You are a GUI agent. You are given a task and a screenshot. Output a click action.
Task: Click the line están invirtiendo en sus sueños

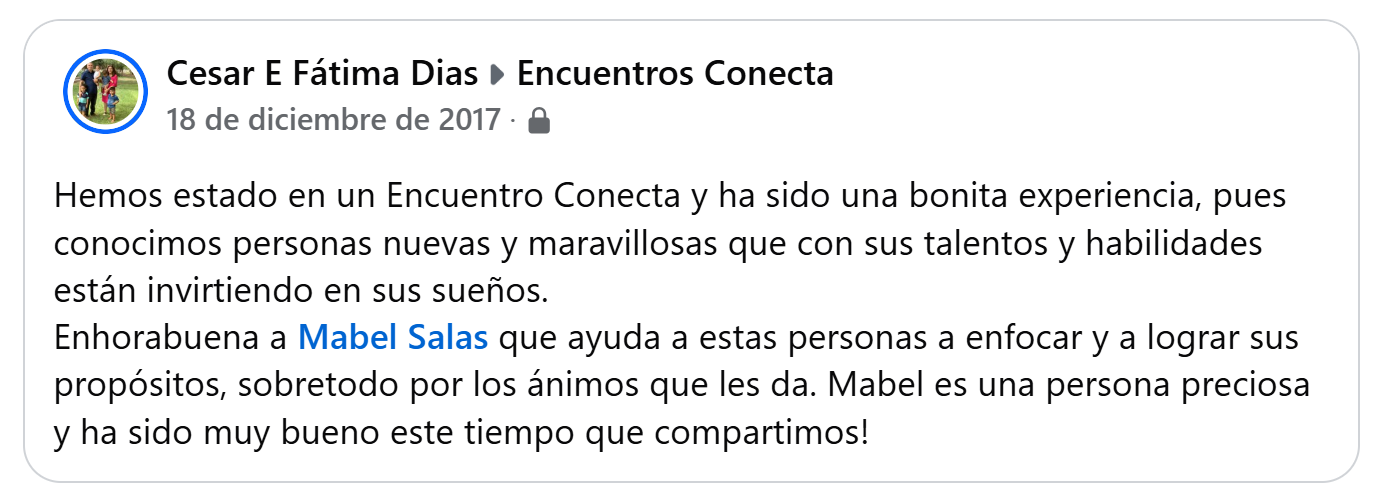pos(302,292)
